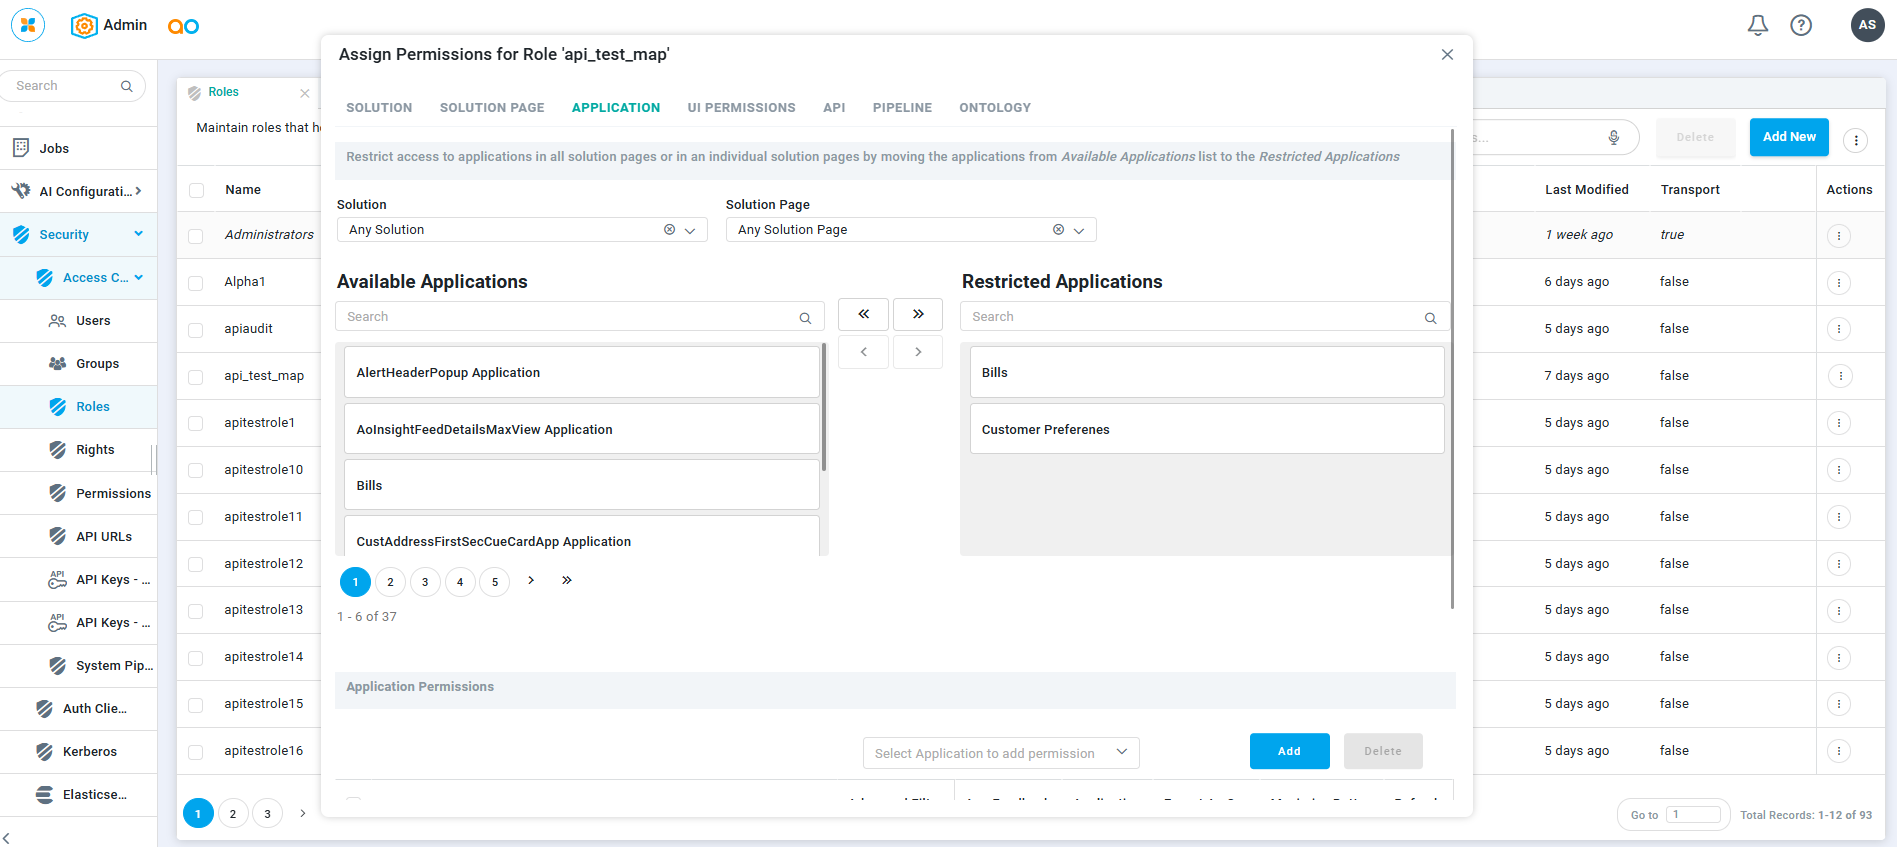Click the Restricted Applications search field

[x=1205, y=317]
